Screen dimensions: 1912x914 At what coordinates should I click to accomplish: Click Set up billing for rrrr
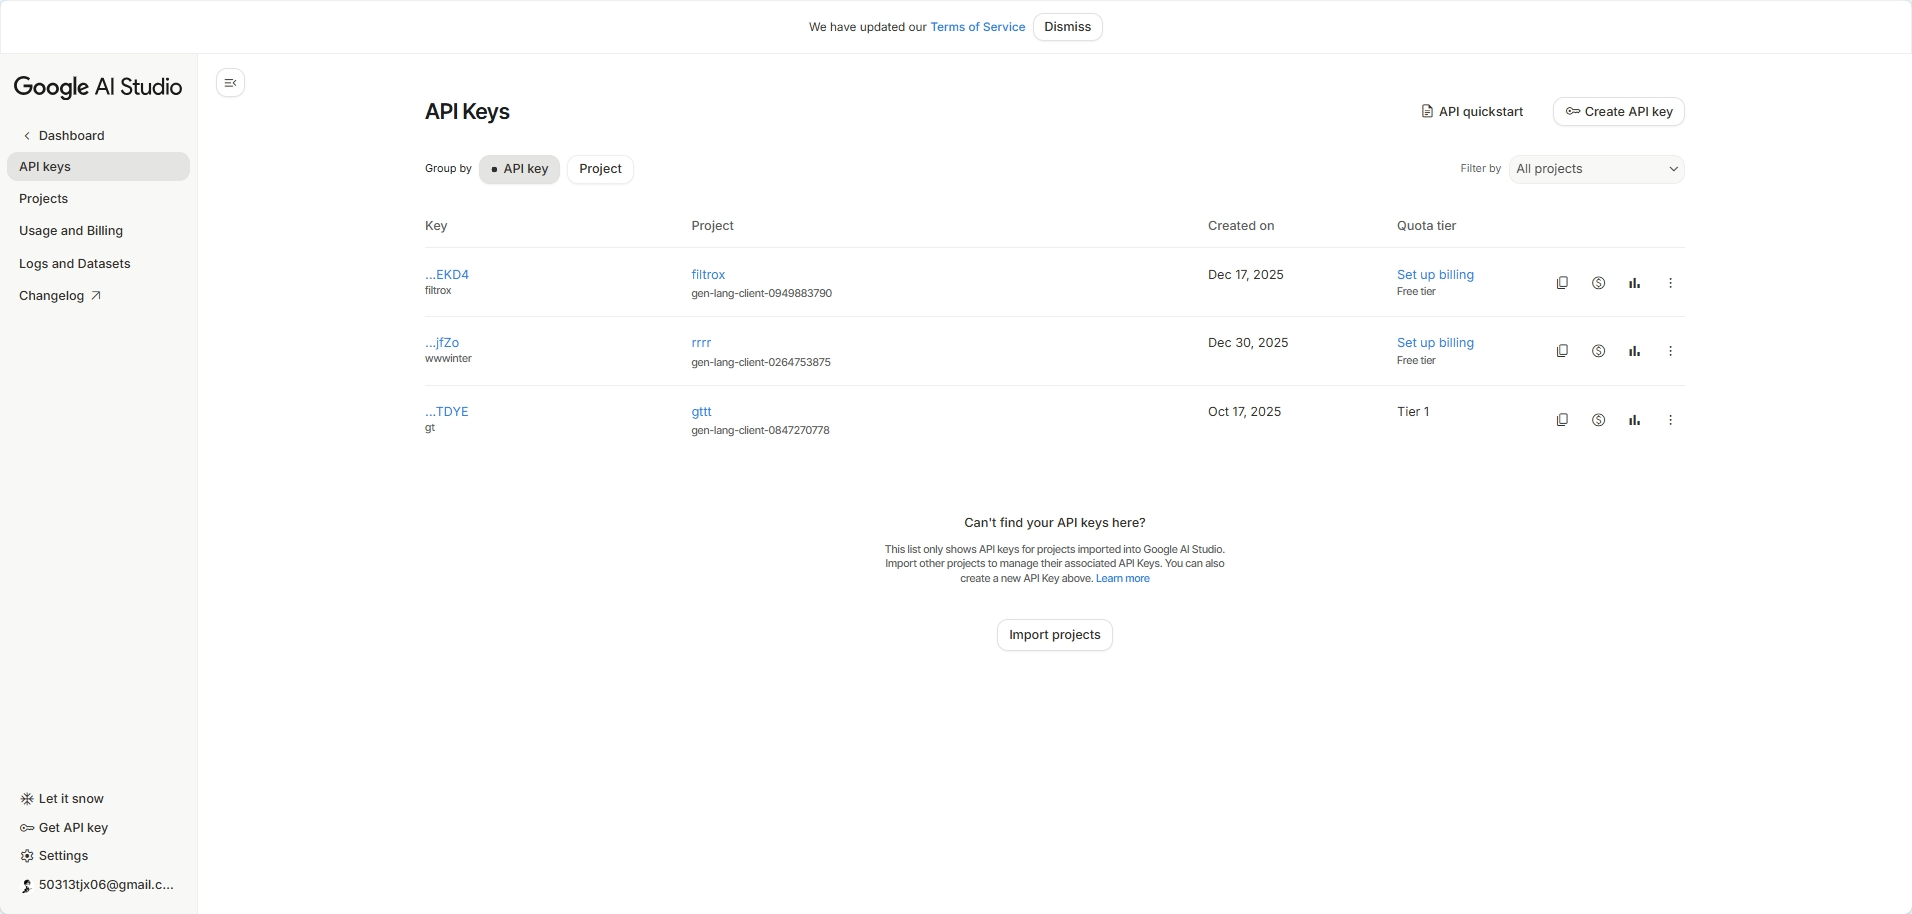[1435, 343]
